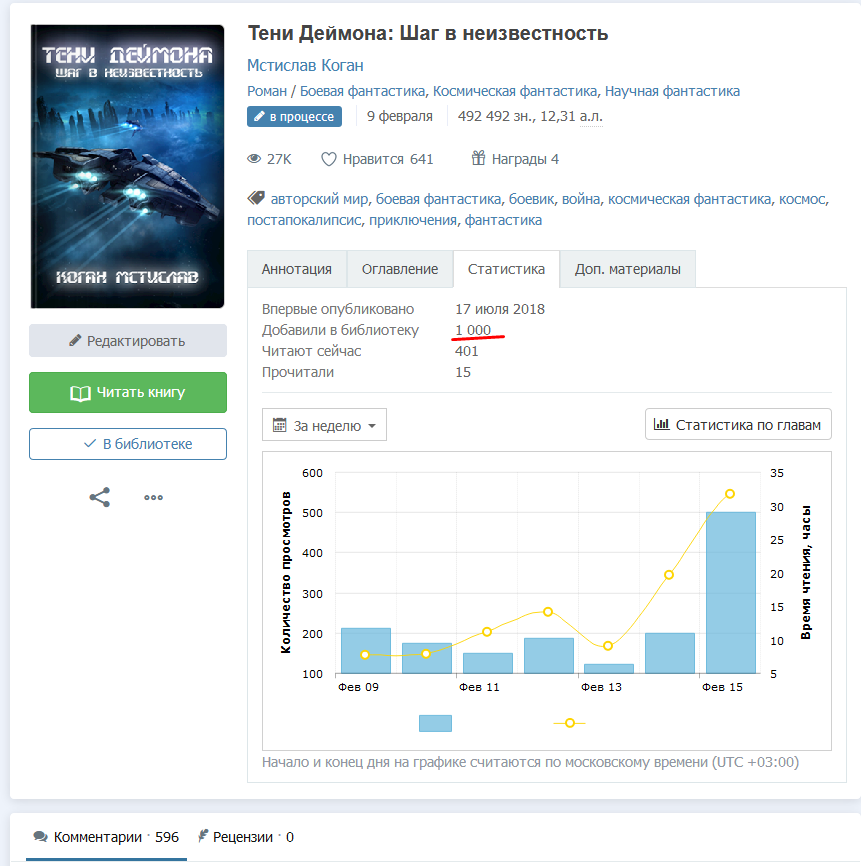Open Статистика по главам chapter statistics

(738, 425)
